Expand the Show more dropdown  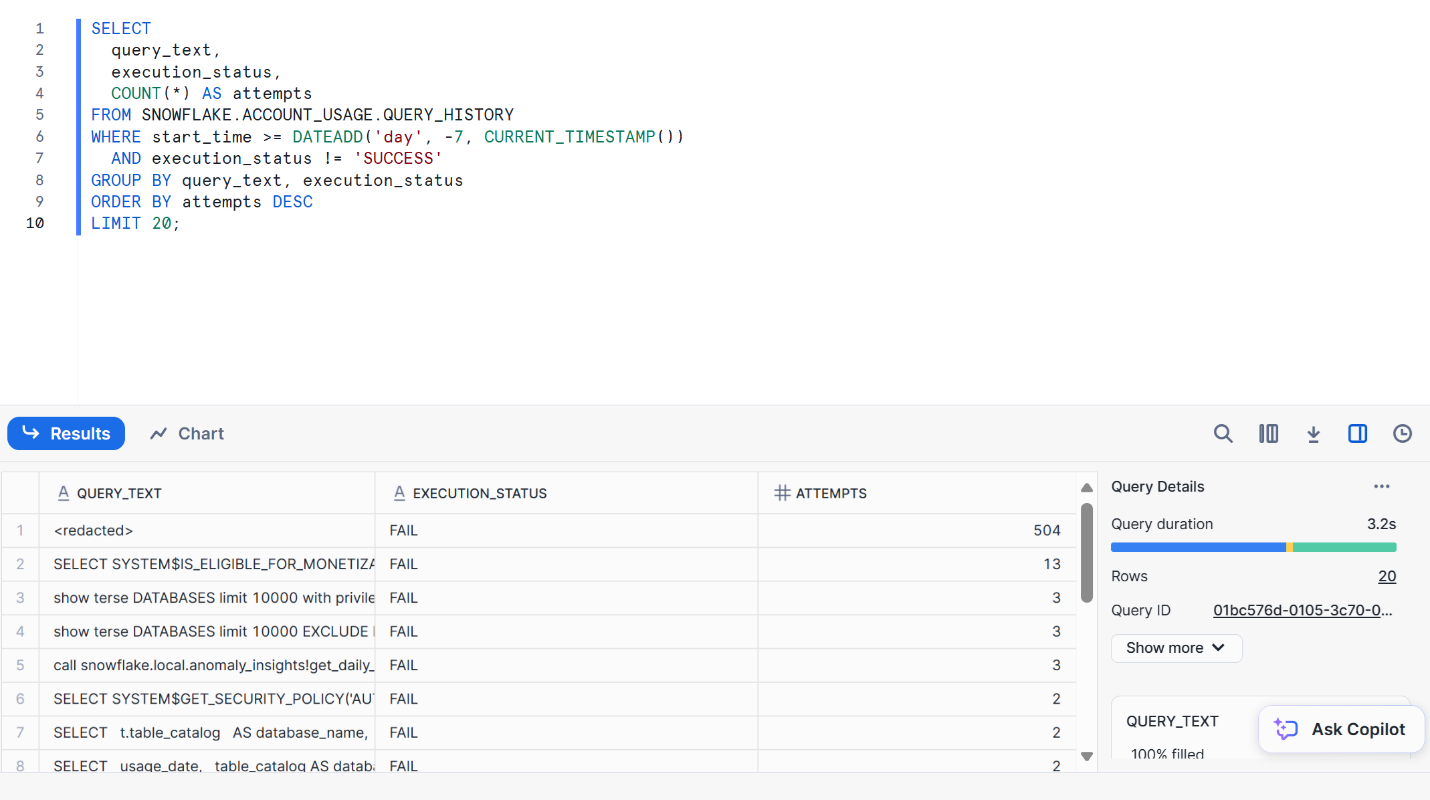[1176, 648]
